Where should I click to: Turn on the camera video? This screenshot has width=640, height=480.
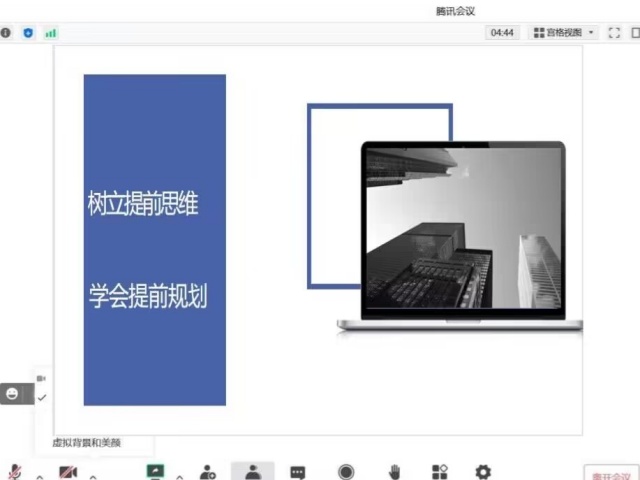click(68, 472)
